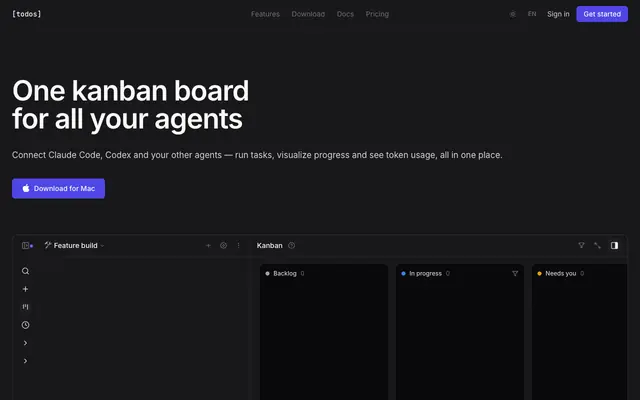The image size is (640, 400).
Task: Toggle the right side panel icon
Action: (x=614, y=245)
